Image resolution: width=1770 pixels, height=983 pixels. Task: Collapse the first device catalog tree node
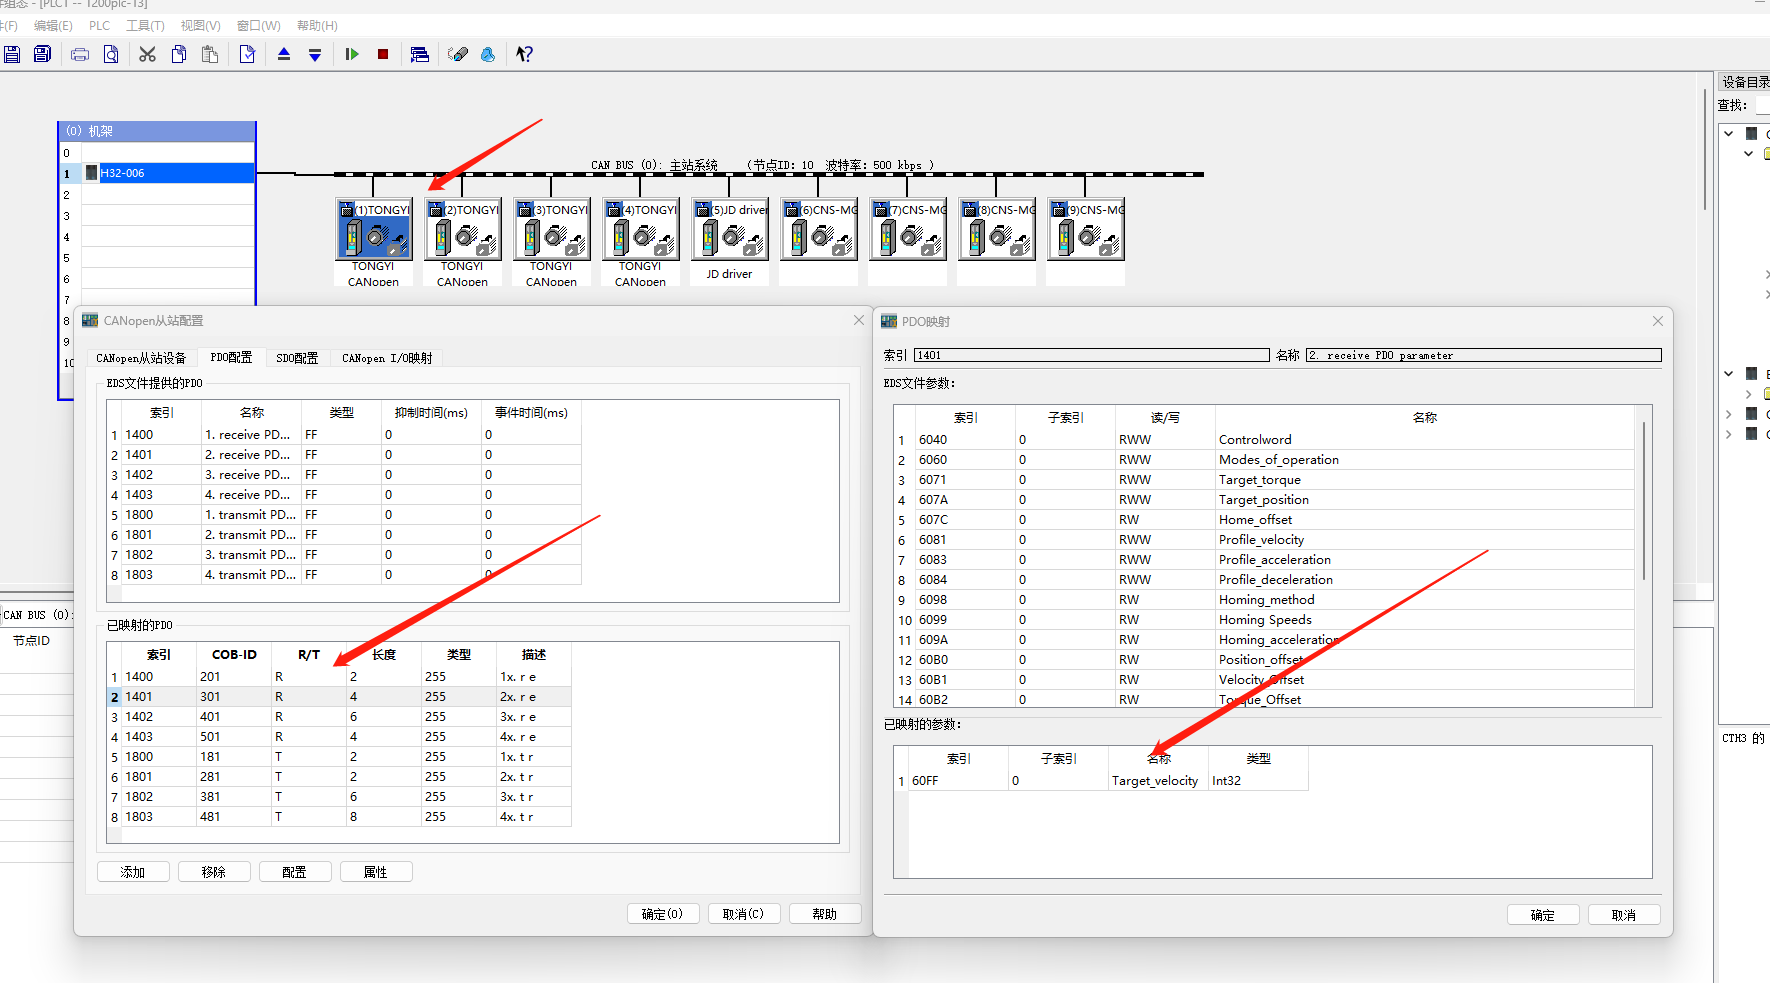coord(1729,133)
